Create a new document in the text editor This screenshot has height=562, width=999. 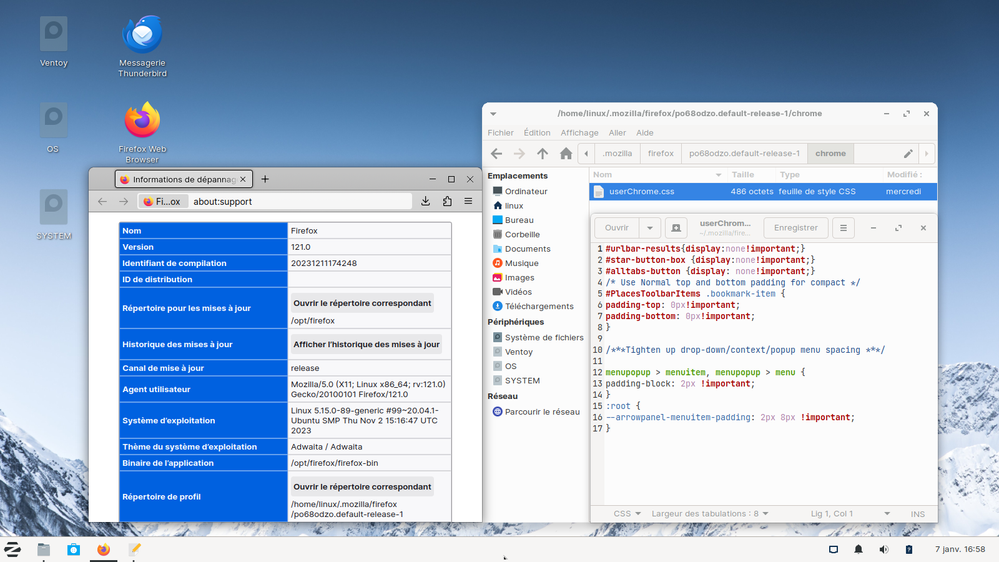tap(676, 227)
